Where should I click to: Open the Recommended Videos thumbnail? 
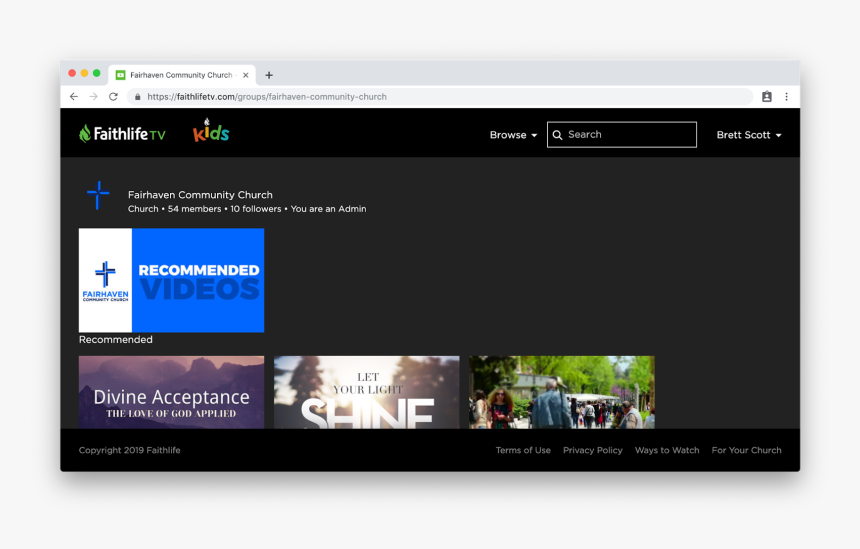point(171,280)
